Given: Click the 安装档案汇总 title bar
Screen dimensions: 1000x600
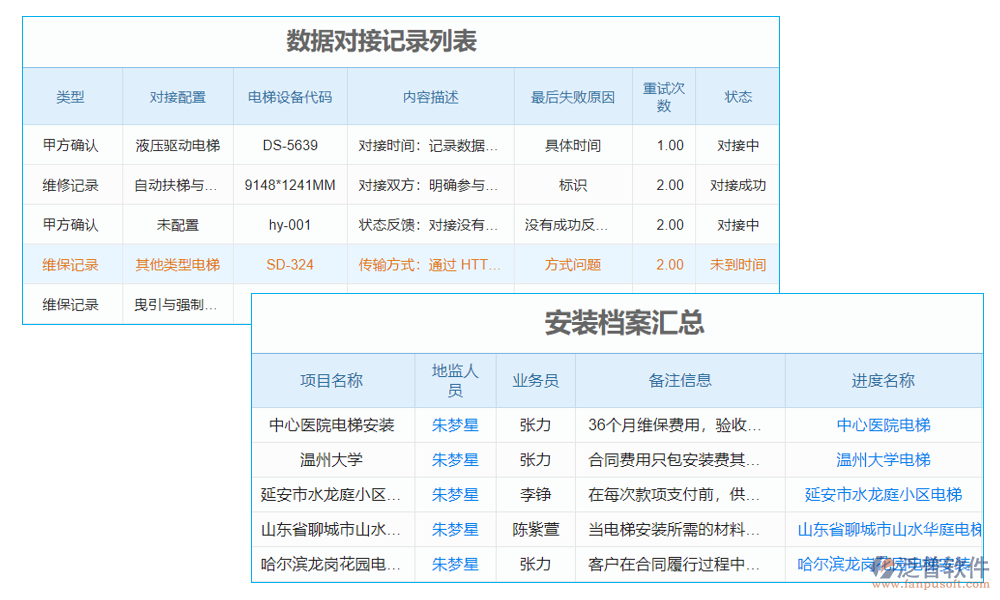Looking at the screenshot, I should tap(625, 325).
